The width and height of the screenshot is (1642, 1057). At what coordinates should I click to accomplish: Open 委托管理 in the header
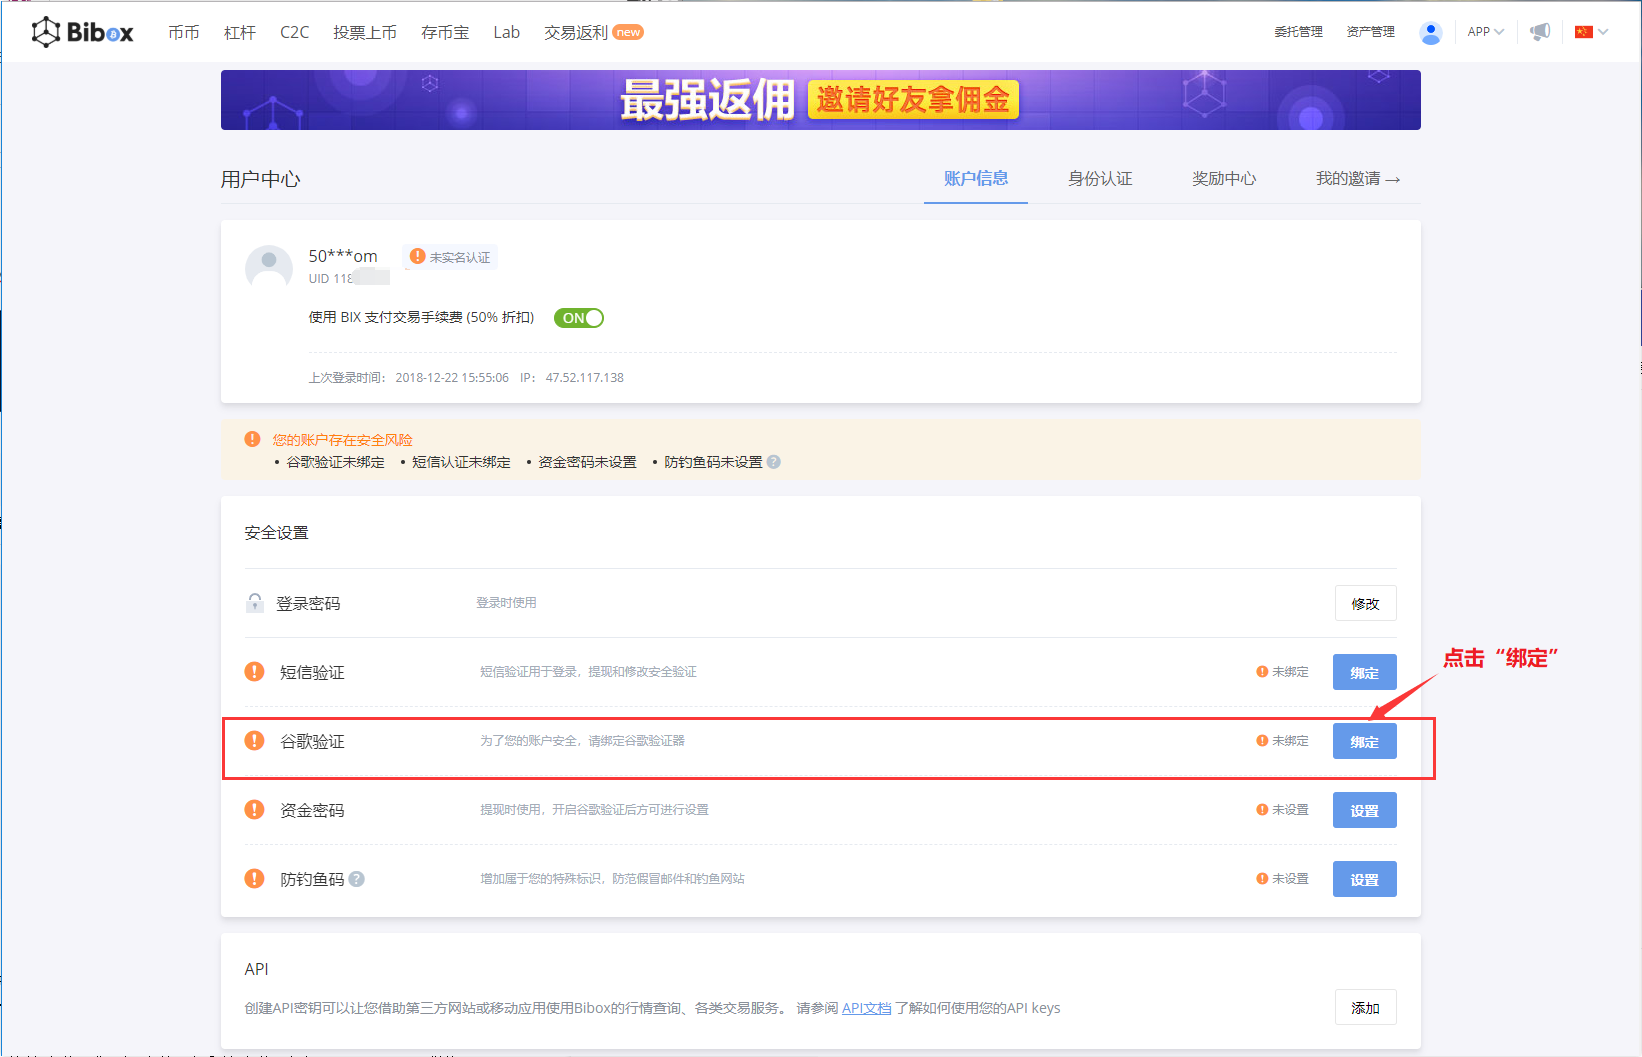point(1298,32)
